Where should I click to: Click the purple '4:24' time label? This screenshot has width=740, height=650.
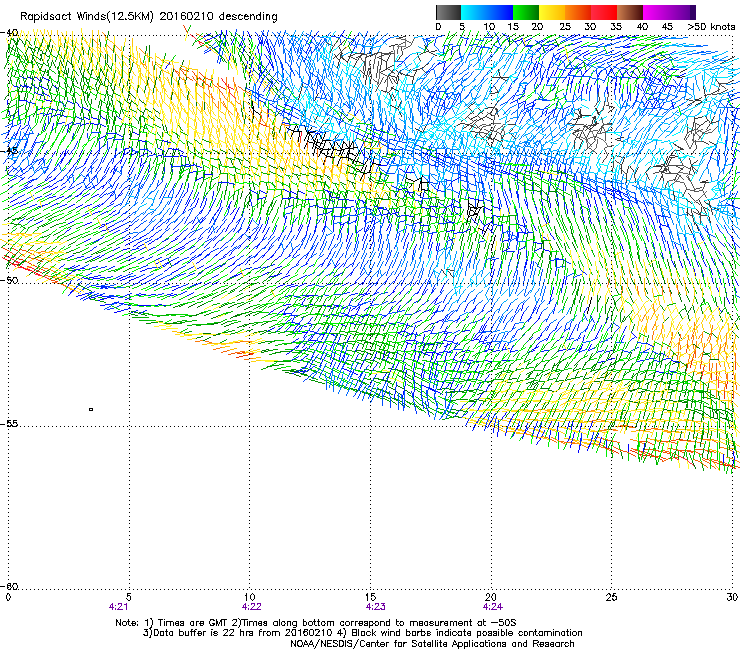(493, 607)
